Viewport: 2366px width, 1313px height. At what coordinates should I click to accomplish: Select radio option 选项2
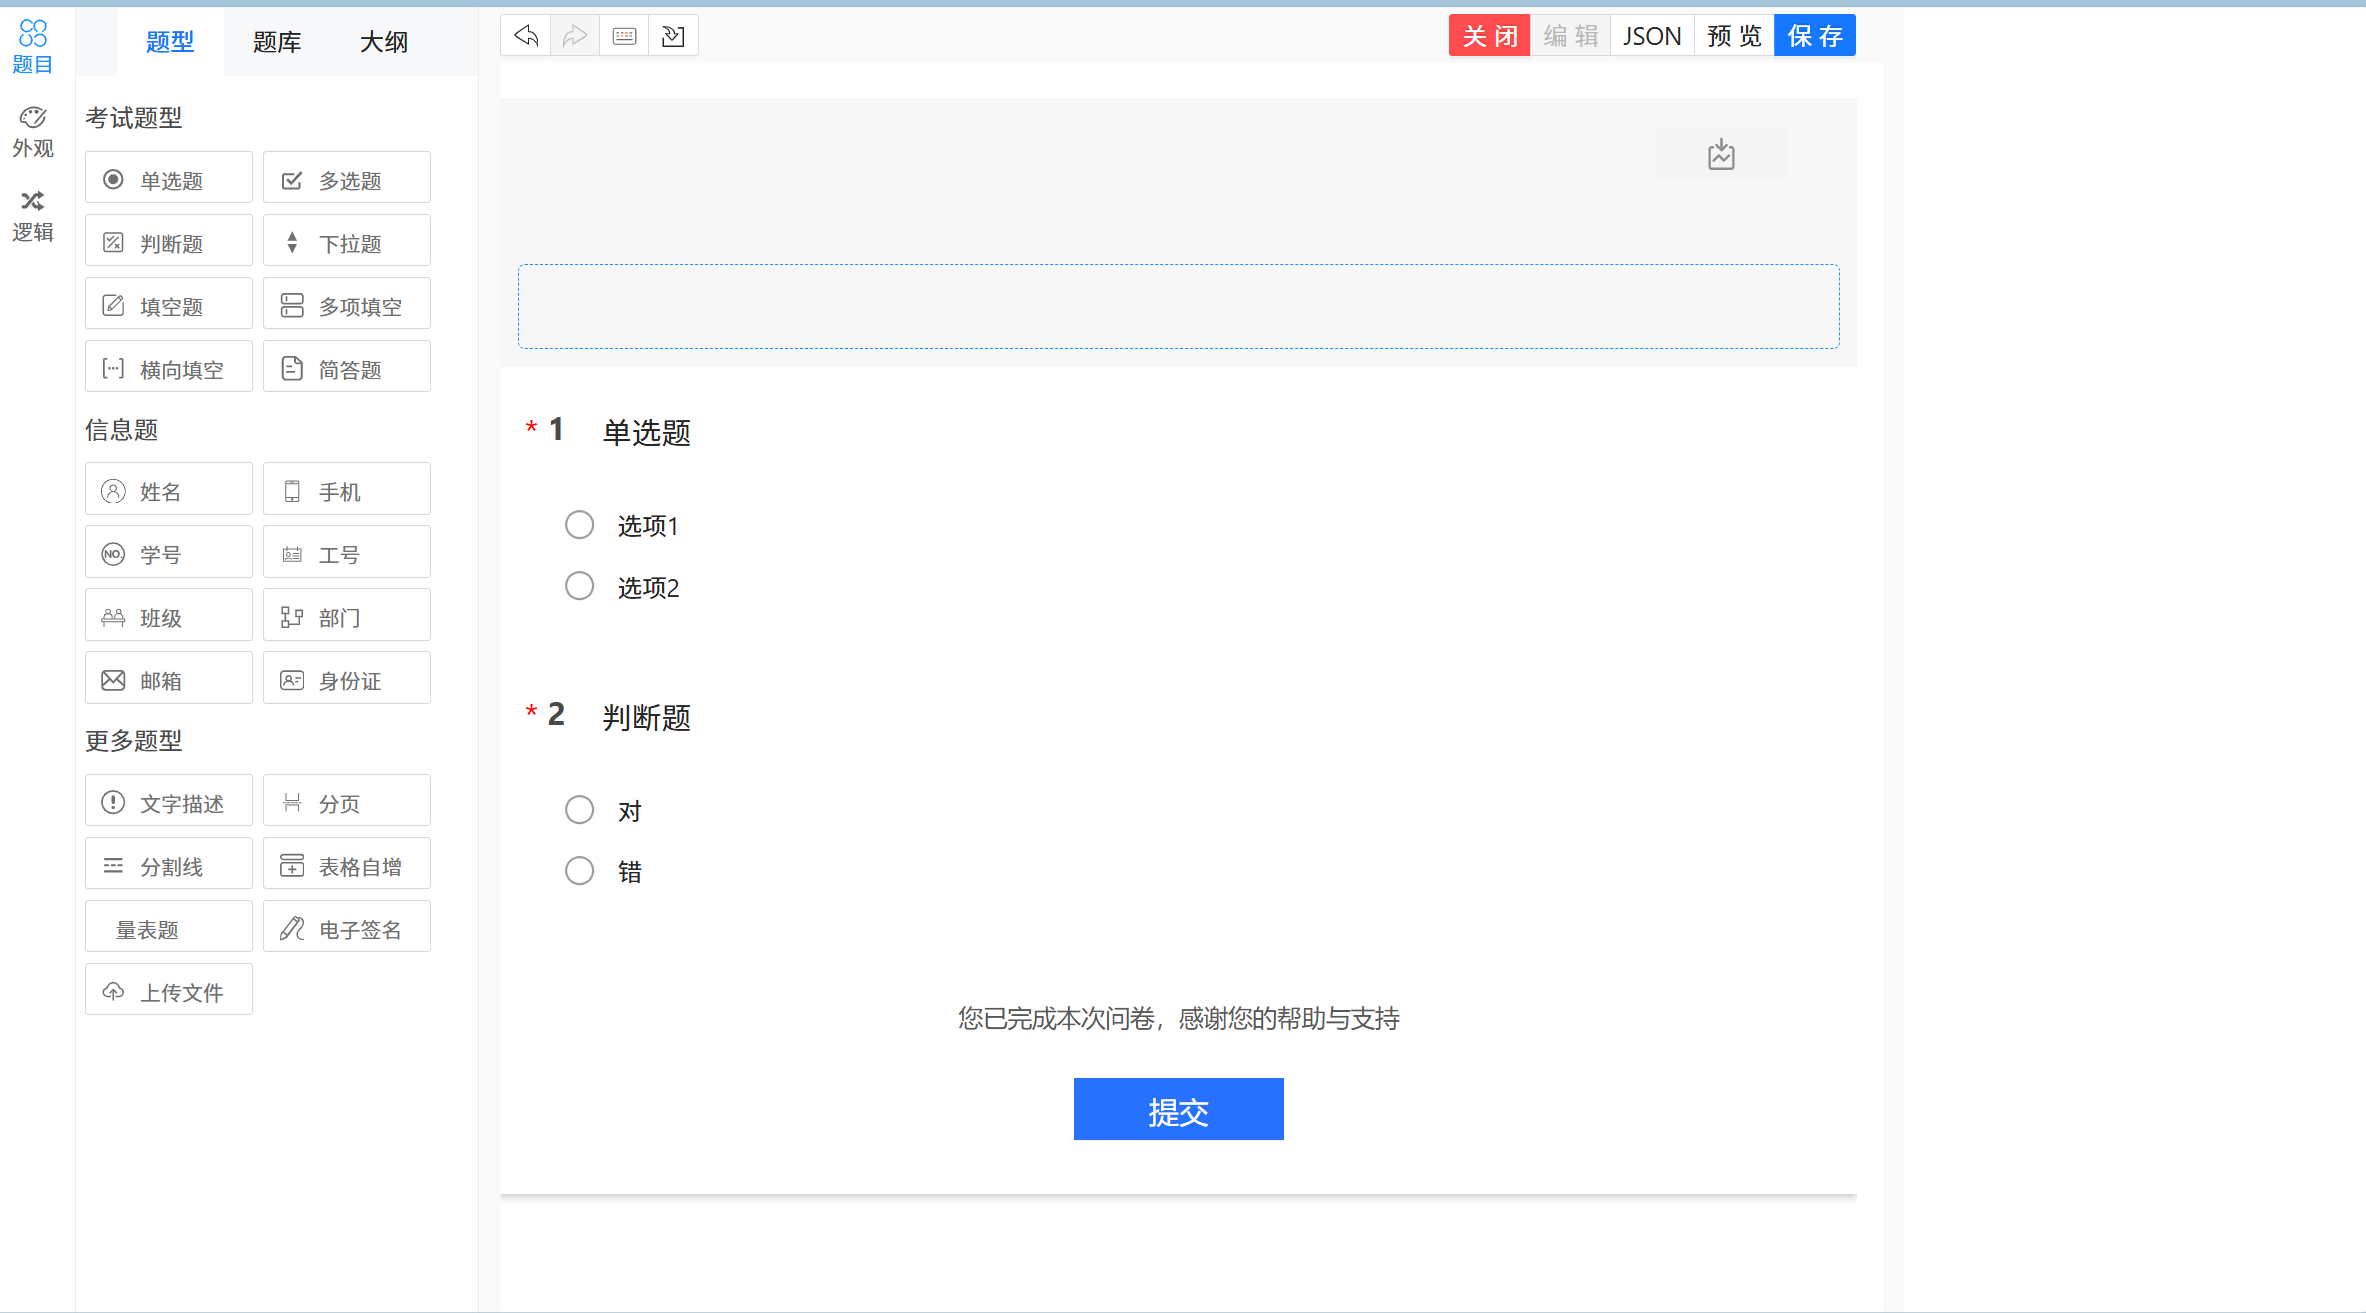point(579,586)
